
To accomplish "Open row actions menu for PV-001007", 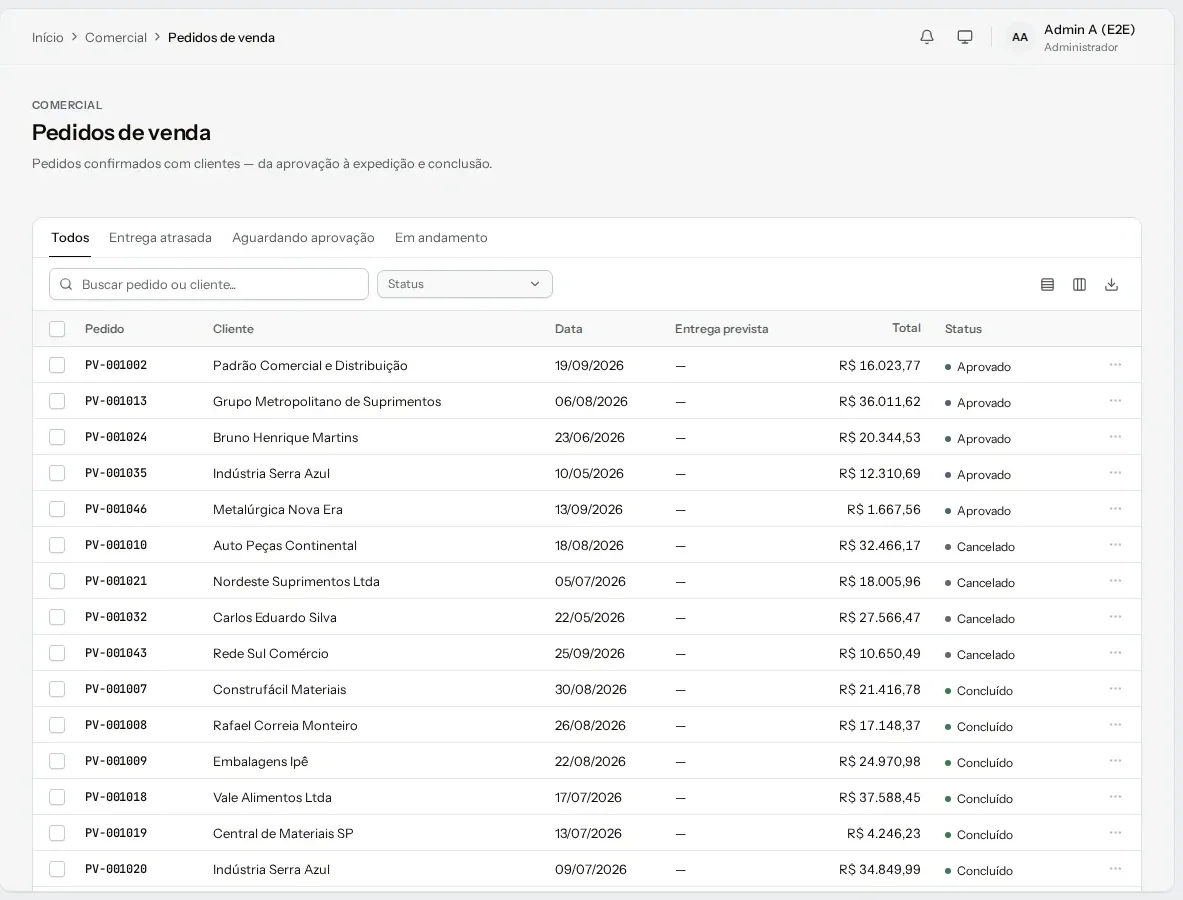I will [x=1115, y=689].
